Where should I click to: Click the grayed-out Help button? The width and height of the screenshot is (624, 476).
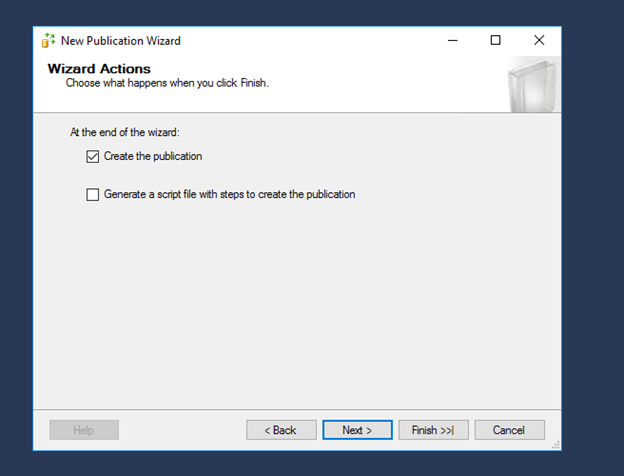point(84,430)
